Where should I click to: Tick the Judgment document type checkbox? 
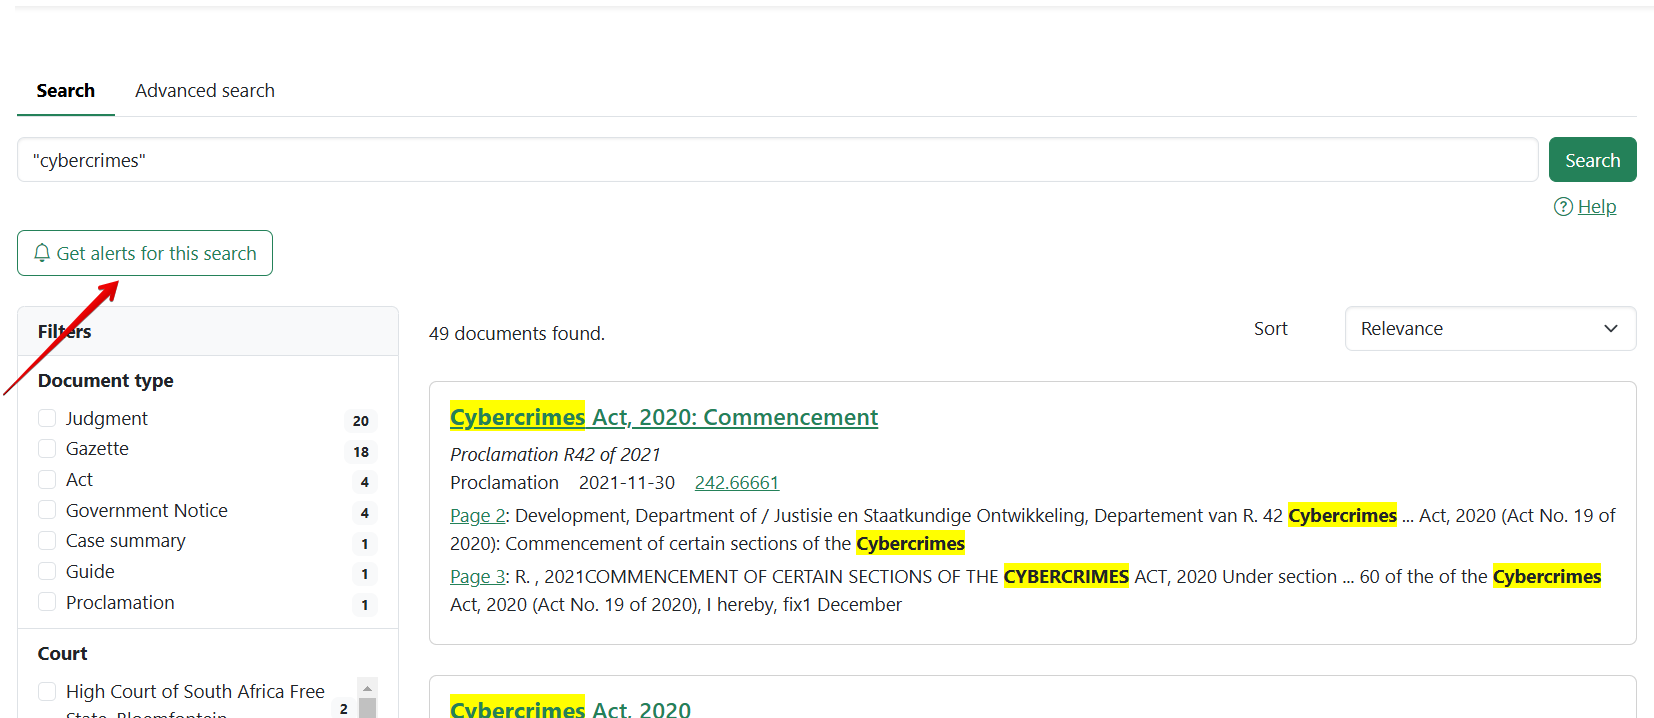[47, 418]
